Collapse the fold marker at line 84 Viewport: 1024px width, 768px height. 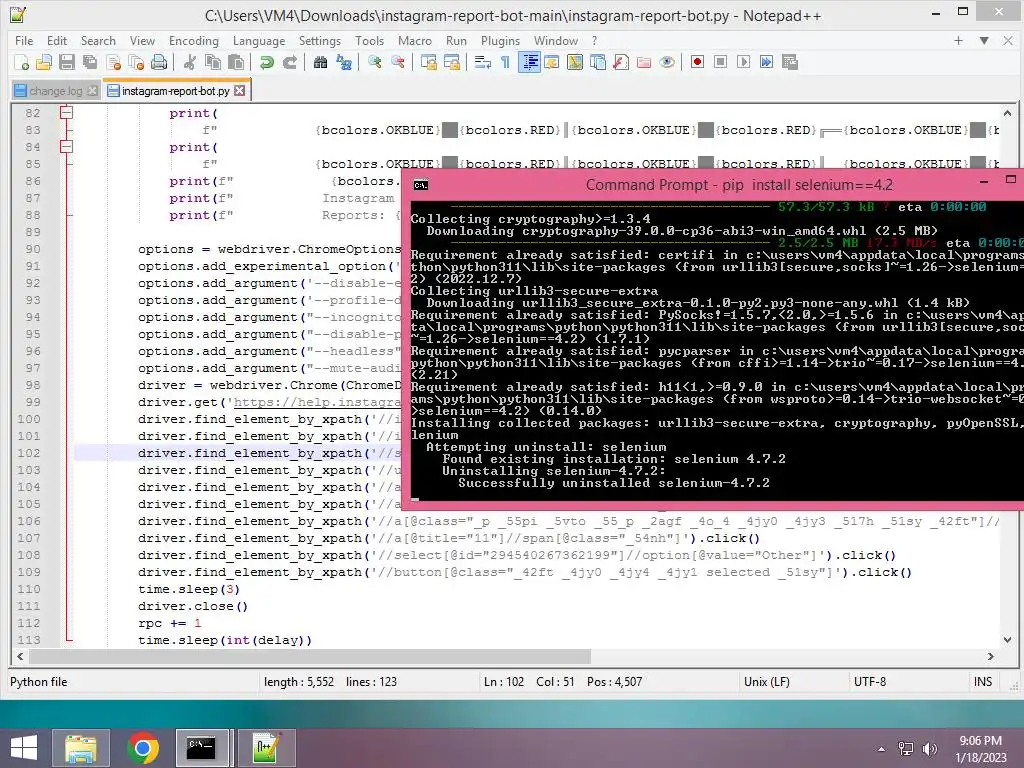click(x=66, y=147)
